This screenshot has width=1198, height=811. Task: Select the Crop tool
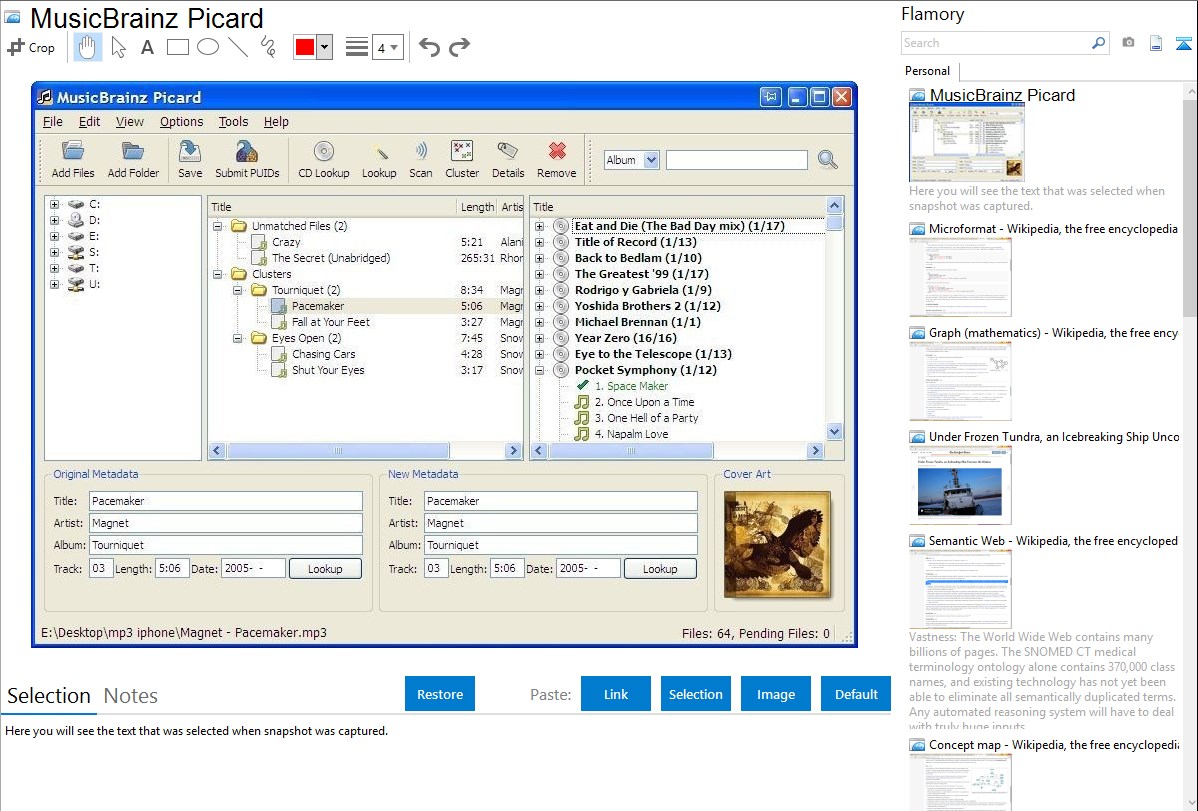(x=31, y=47)
